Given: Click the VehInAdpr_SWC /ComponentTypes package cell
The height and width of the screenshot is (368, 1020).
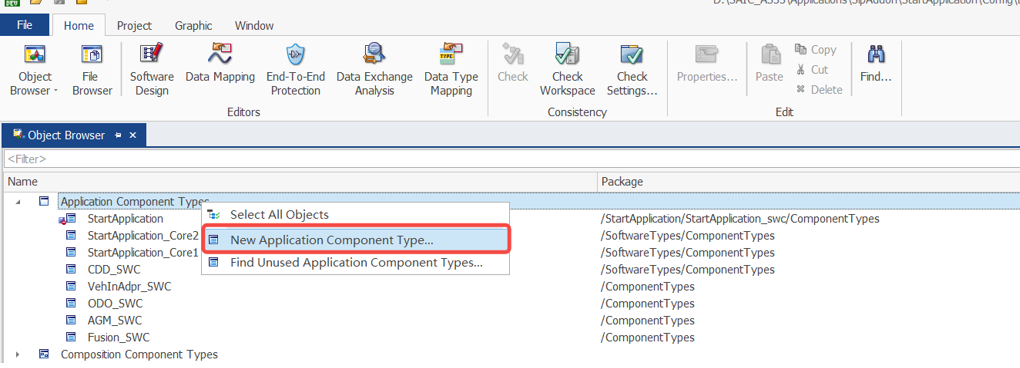Looking at the screenshot, I should click(647, 286).
